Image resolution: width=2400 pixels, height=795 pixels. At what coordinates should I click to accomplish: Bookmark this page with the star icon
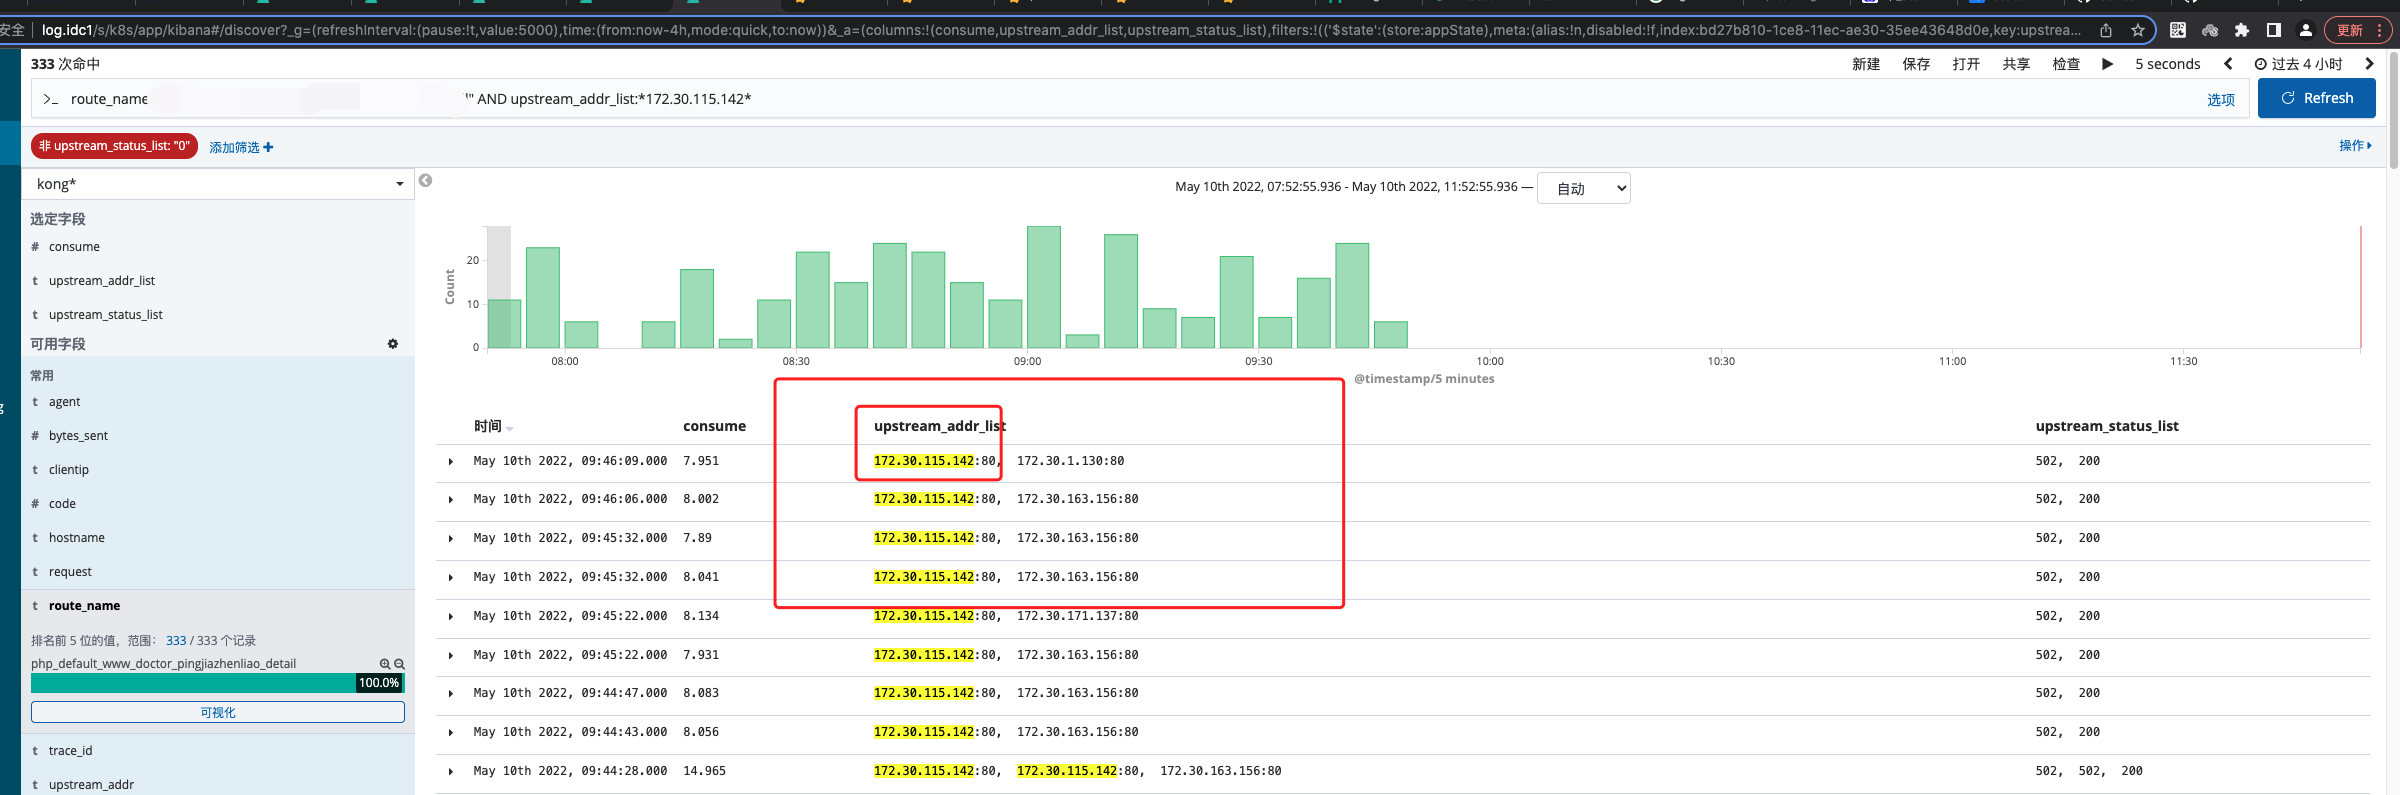click(x=2138, y=30)
